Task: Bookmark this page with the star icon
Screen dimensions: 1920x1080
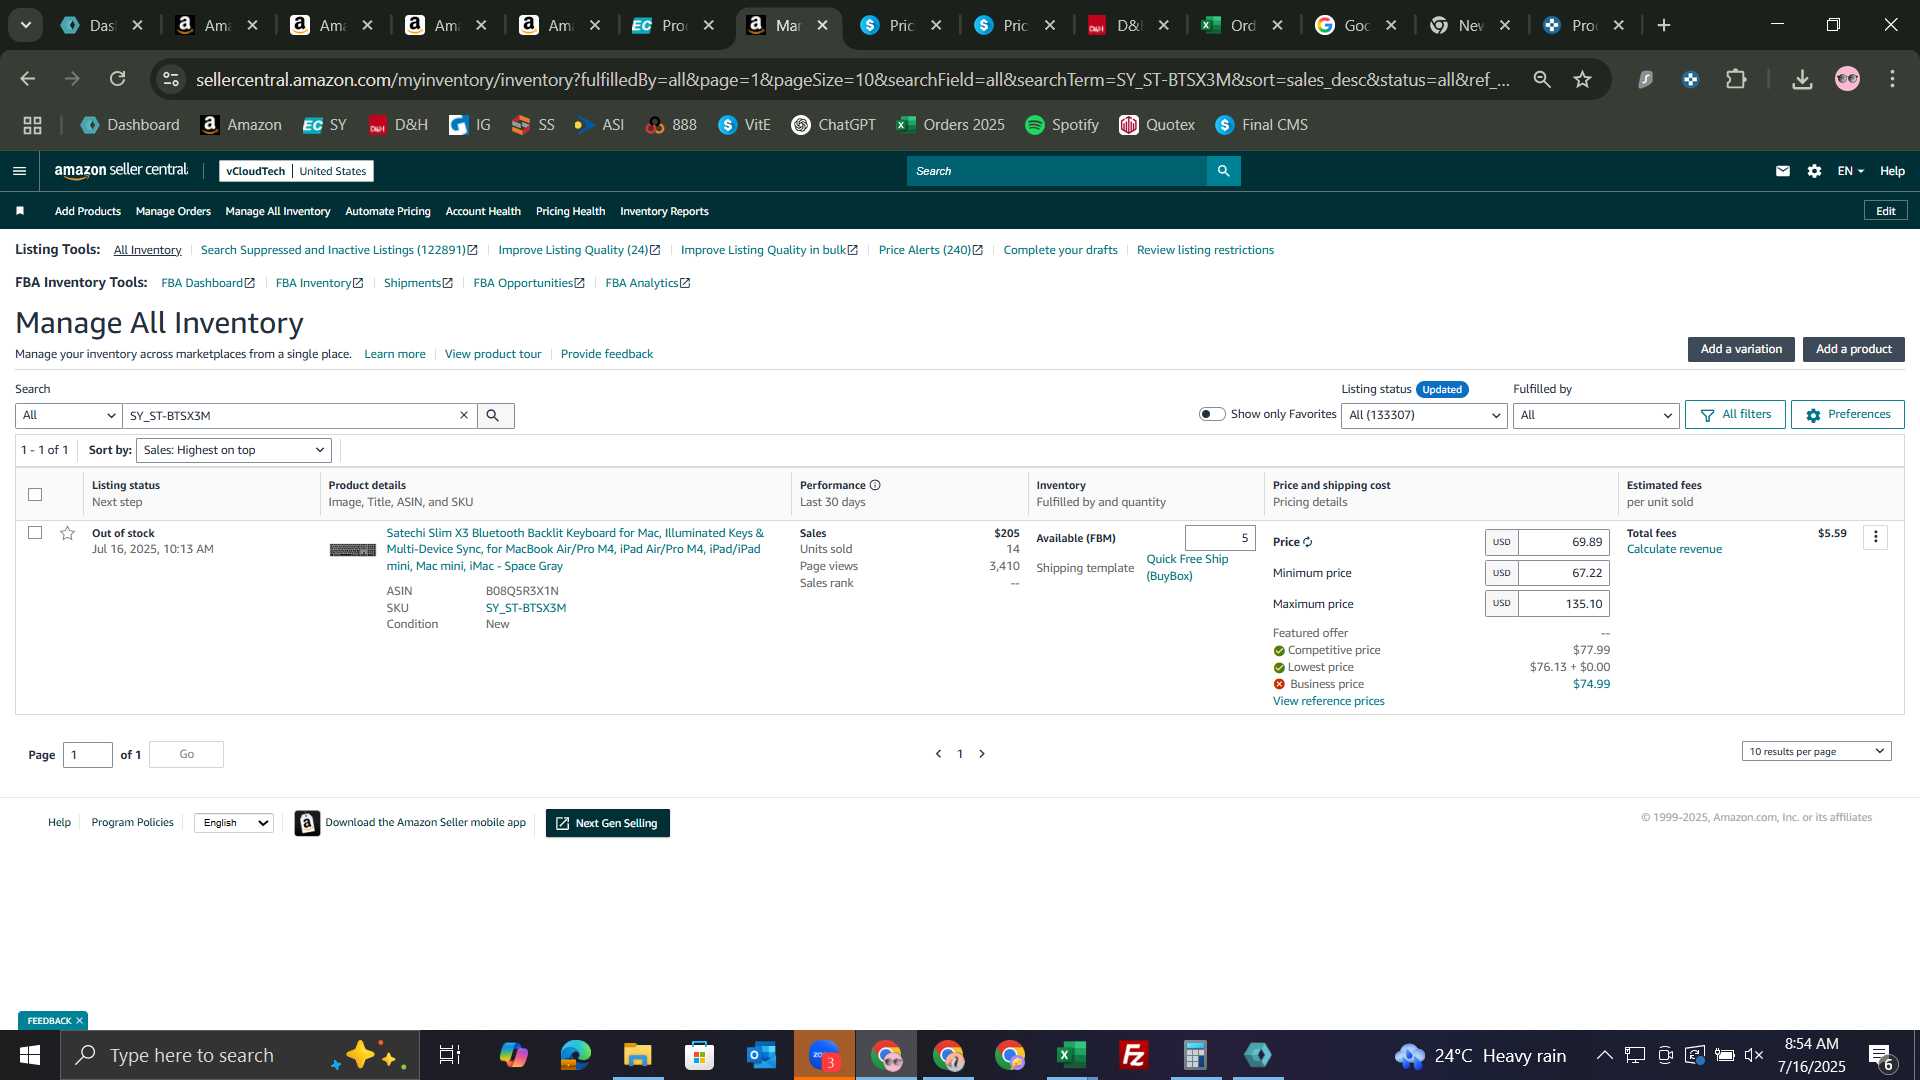Action: [x=1583, y=79]
